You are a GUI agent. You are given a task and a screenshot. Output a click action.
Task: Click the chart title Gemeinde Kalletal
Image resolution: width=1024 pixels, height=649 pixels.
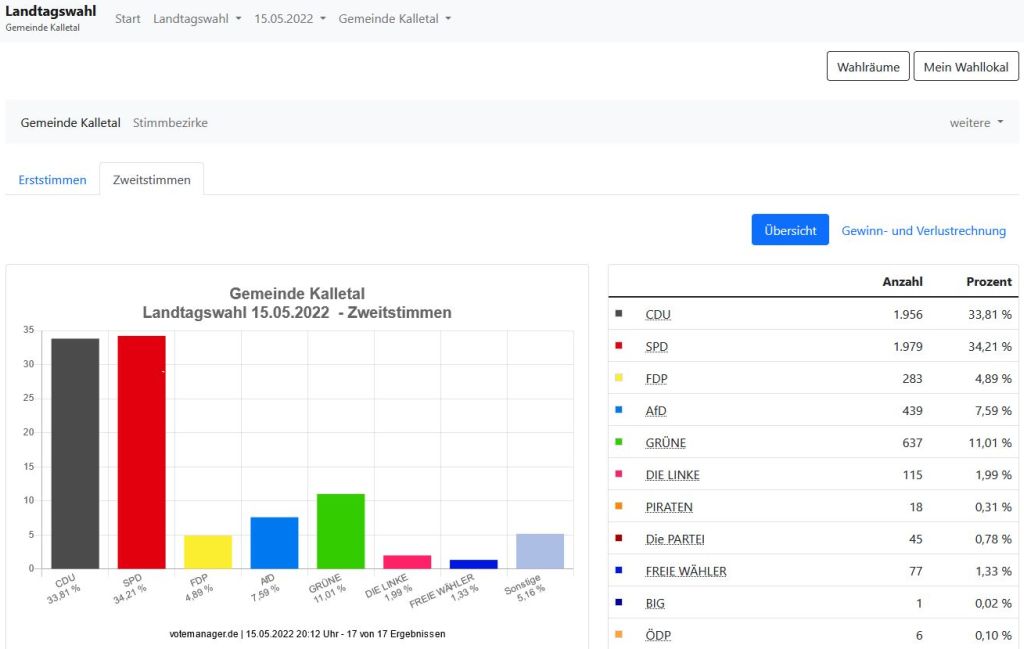tap(297, 293)
